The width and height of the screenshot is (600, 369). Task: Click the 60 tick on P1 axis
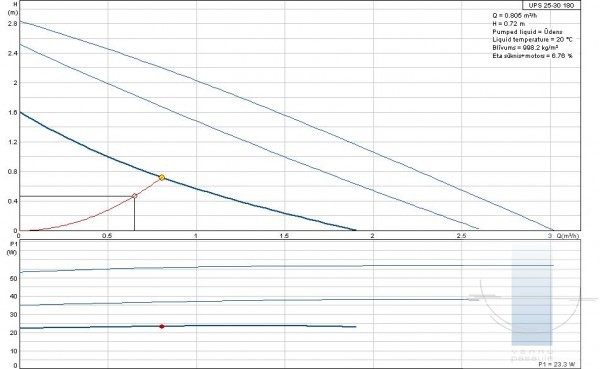pos(13,278)
